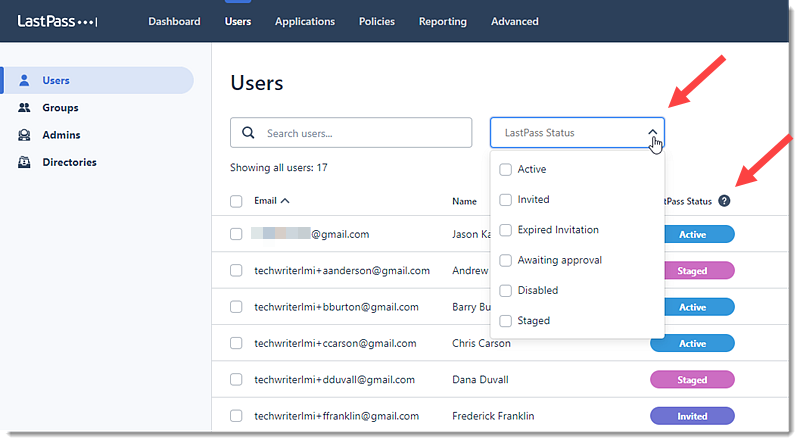Viewport: 795px width, 438px height.
Task: Open techwriterlmi+dduvall@gmail.com user
Action: point(334,380)
